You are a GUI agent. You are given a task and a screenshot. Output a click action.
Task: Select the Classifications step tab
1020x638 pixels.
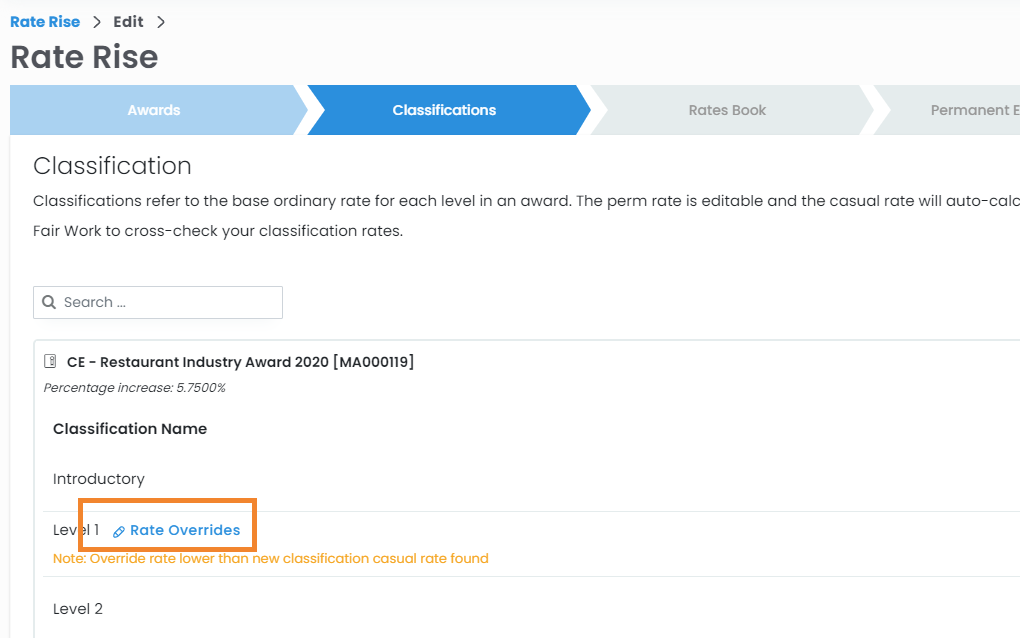[x=444, y=110]
